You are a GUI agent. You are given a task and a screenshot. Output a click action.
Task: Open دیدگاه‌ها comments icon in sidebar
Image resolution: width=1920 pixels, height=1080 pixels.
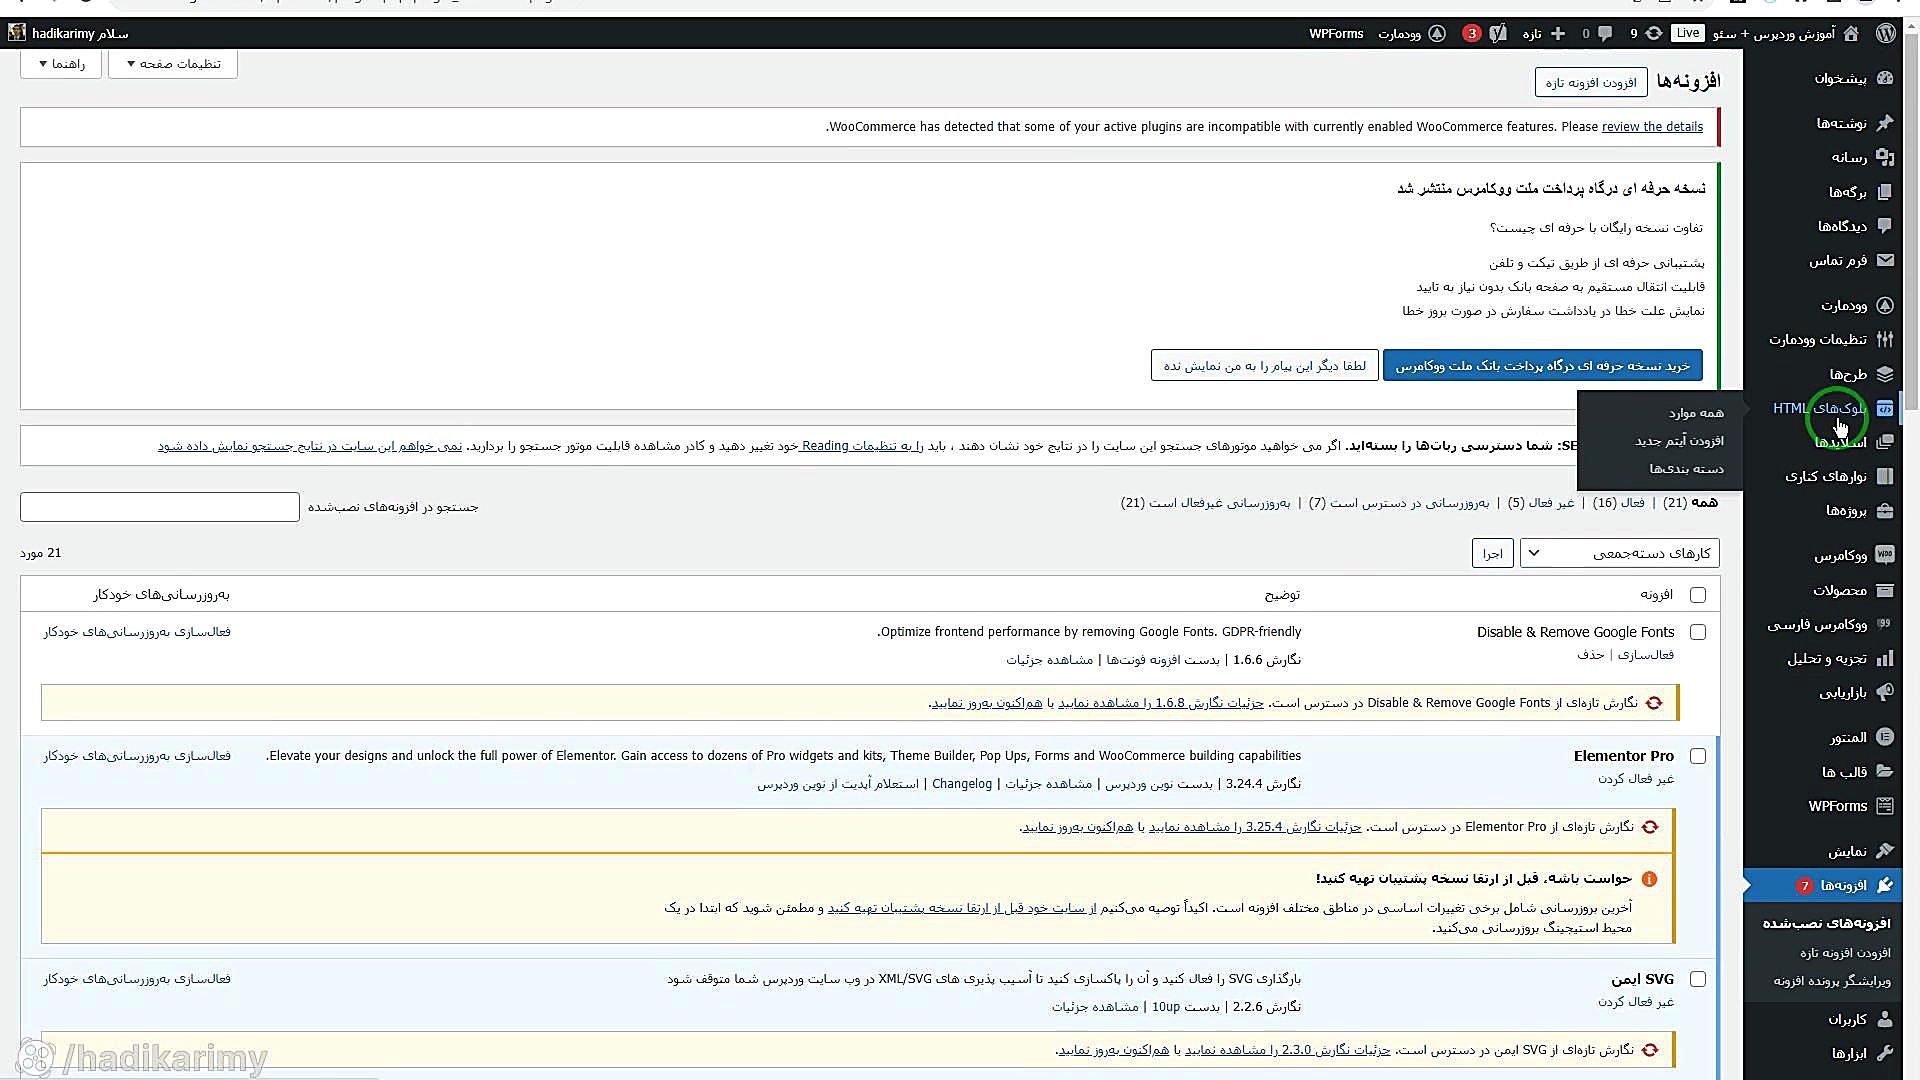(1885, 226)
